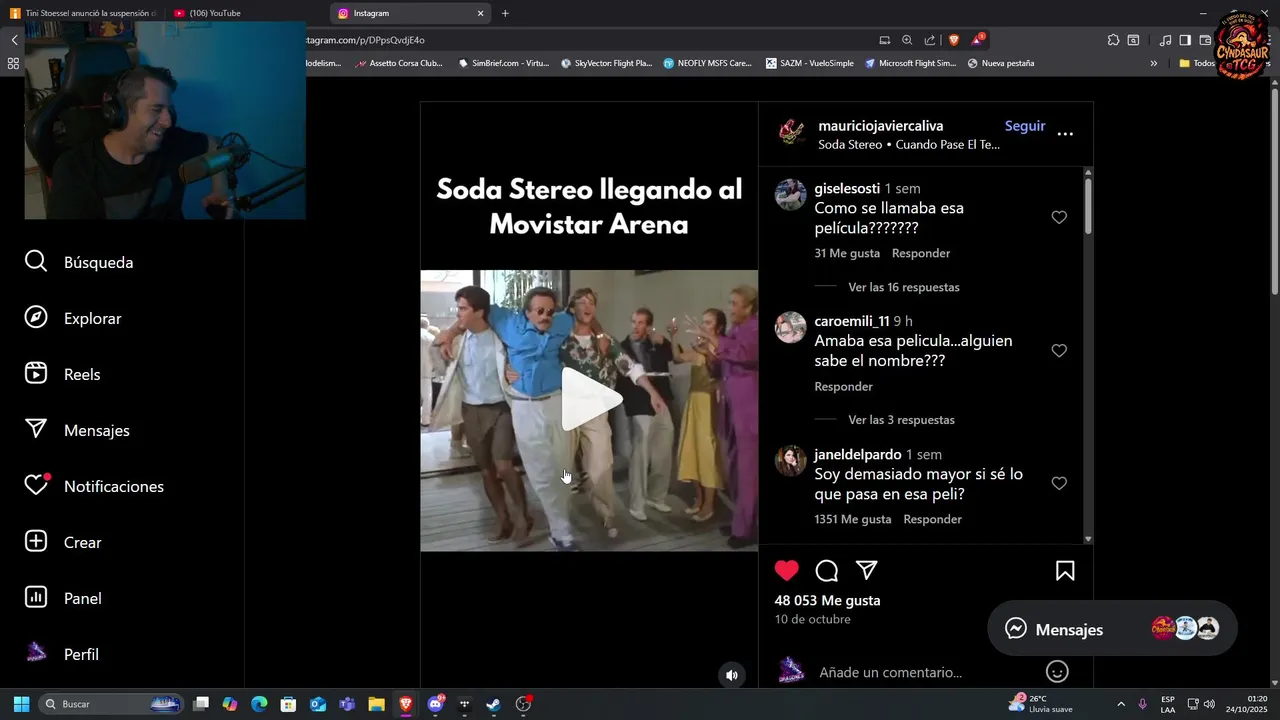The image size is (1280, 720).
Task: View the 1351 Me gusta on janeldelpardo's comment
Action: tap(853, 519)
